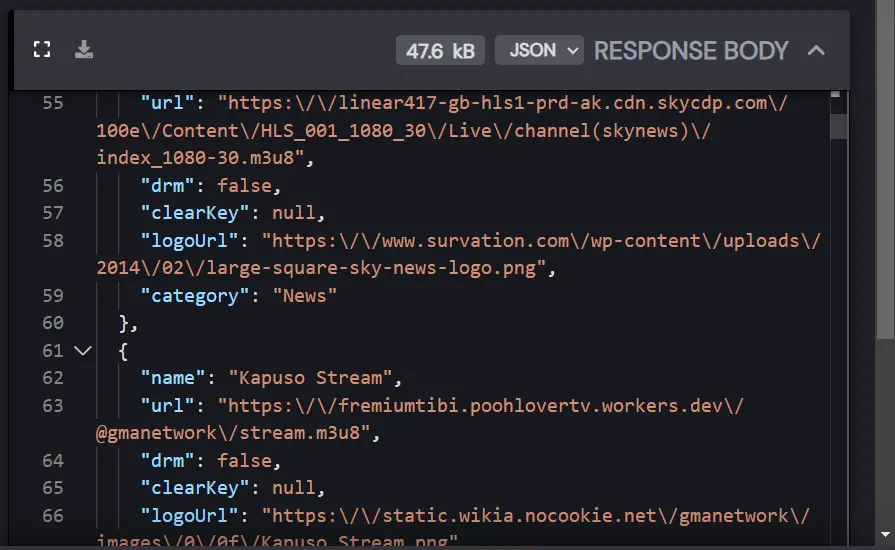The width and height of the screenshot is (895, 550).
Task: Click the inner code scrollbar thumb
Action: (838, 126)
